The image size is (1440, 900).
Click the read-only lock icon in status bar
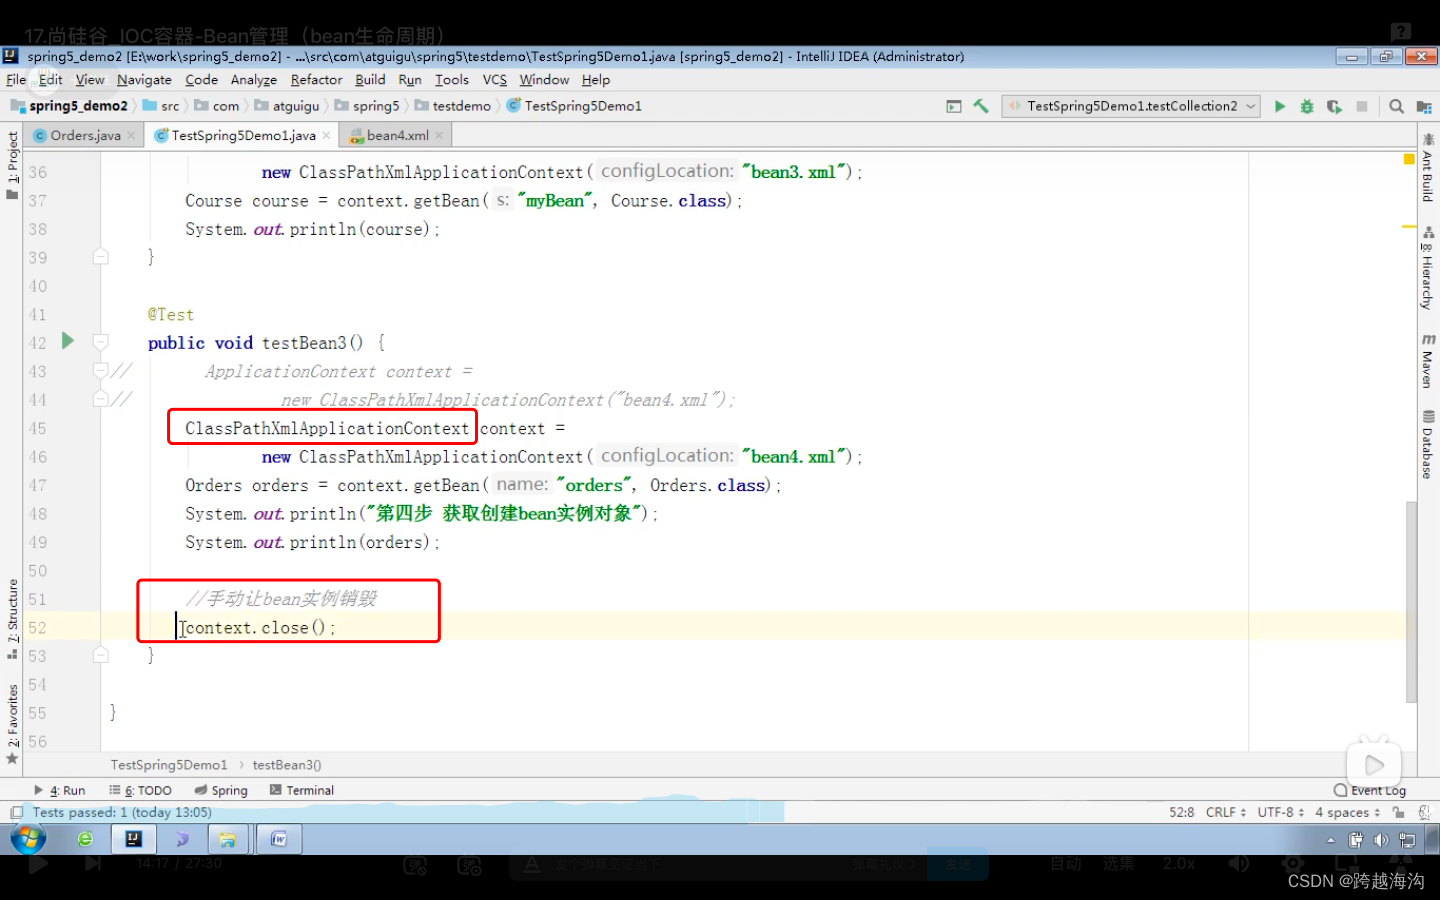[1399, 813]
